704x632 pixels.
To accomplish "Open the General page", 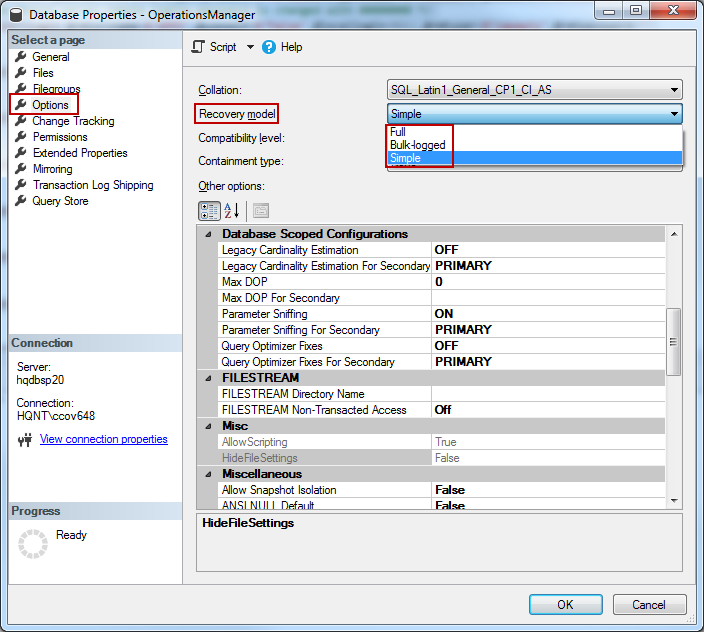I will 50,57.
